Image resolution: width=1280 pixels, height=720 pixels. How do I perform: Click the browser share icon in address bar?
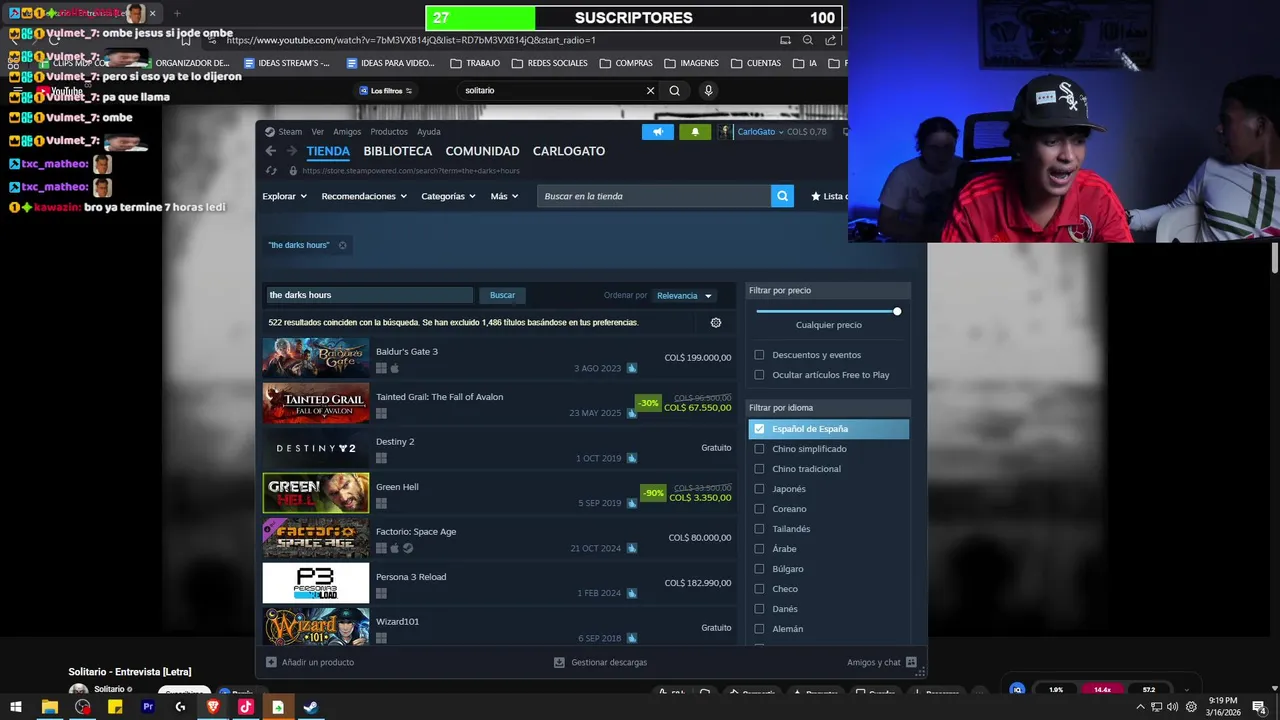coord(831,40)
